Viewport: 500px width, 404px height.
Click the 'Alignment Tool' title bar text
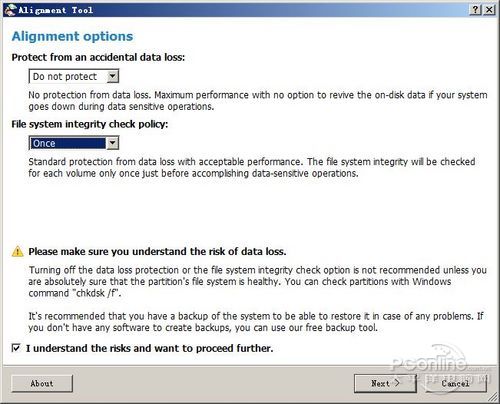pyautogui.click(x=55, y=10)
